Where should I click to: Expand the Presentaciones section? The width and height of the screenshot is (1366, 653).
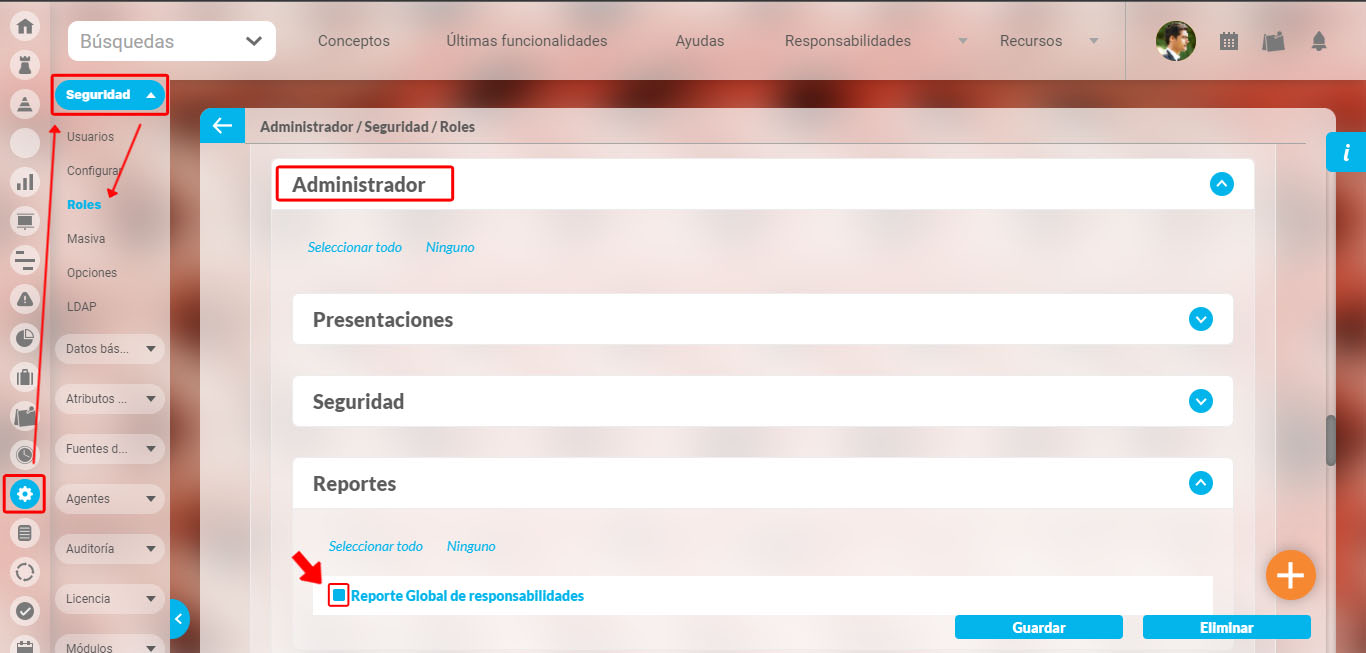tap(1200, 320)
